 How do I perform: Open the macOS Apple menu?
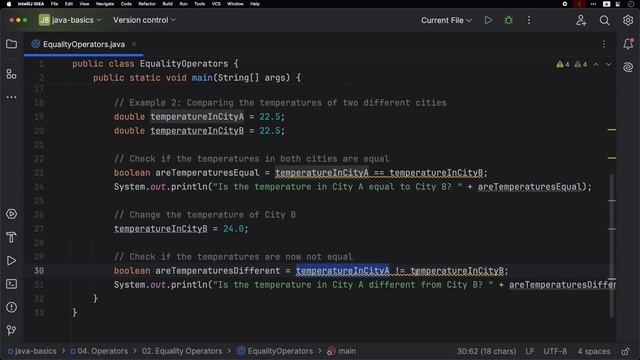click(x=9, y=4)
